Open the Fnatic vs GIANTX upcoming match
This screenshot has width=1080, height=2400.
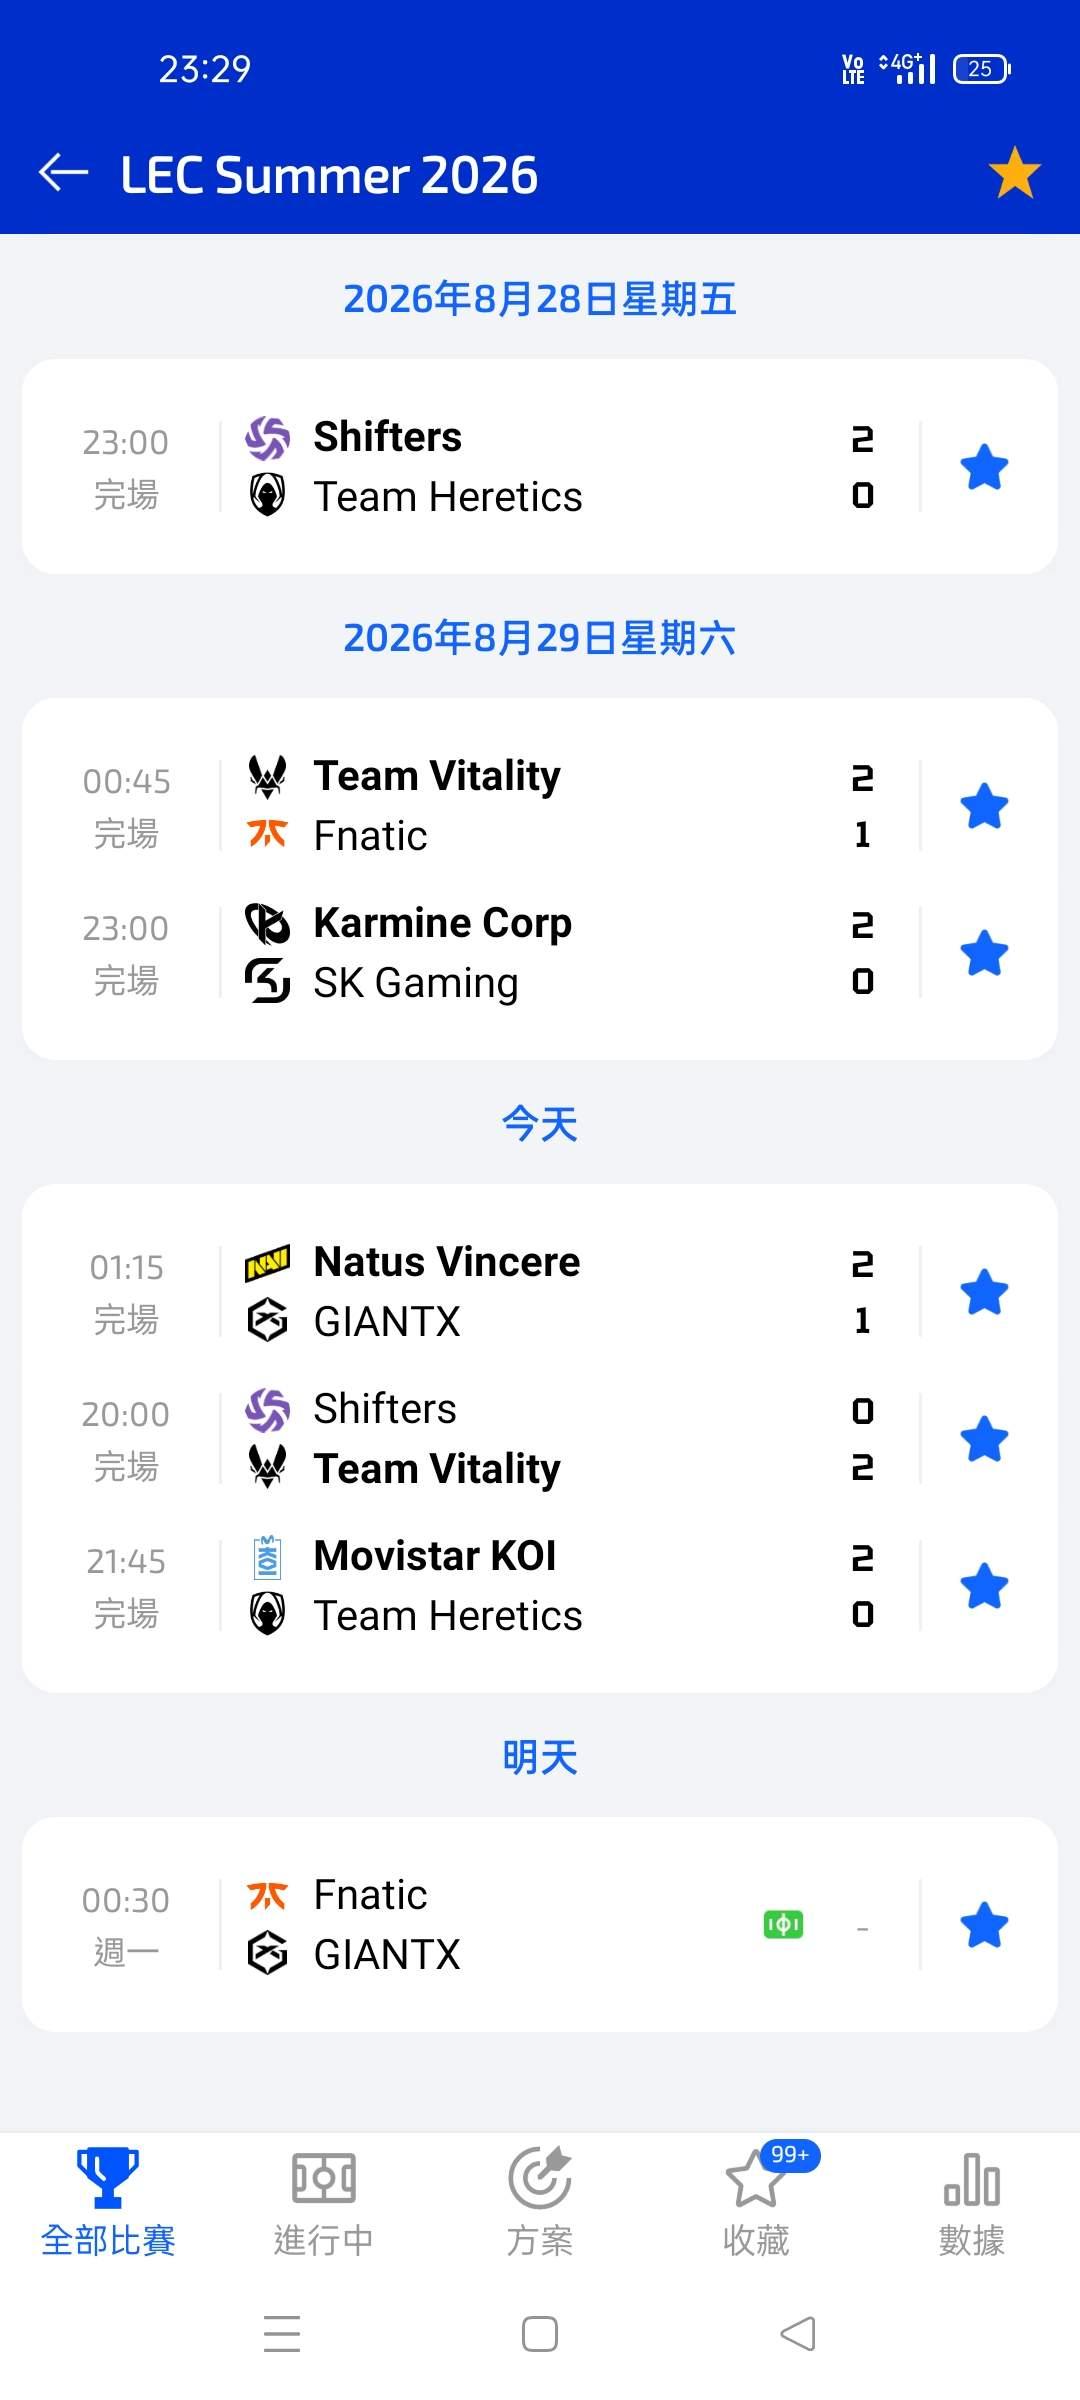click(540, 1924)
